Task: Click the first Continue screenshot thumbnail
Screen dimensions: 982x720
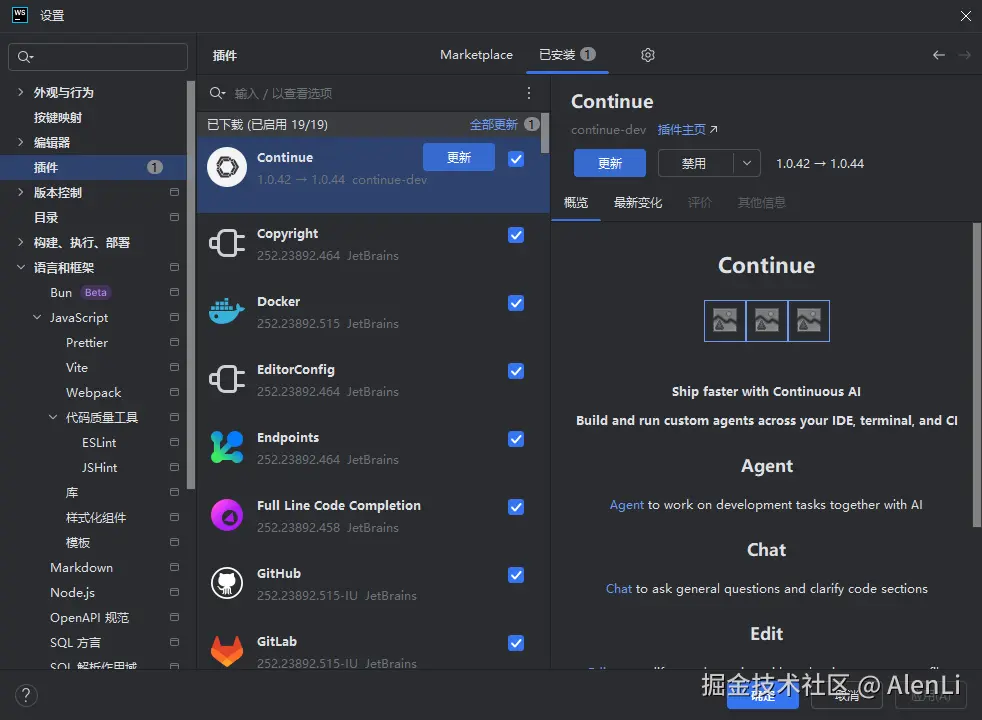Action: point(725,321)
